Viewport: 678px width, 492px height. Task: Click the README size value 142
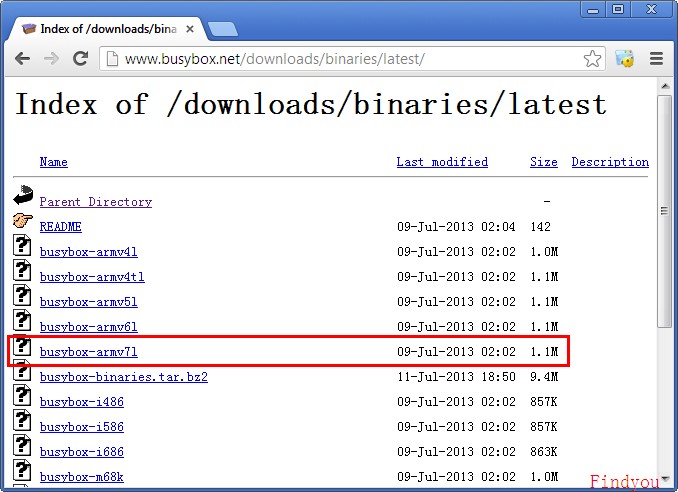point(540,227)
